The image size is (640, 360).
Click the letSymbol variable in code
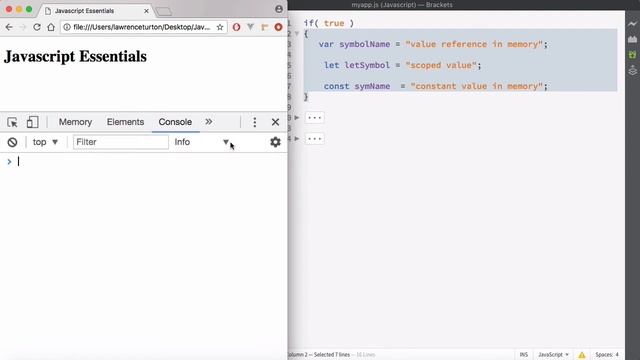367,65
